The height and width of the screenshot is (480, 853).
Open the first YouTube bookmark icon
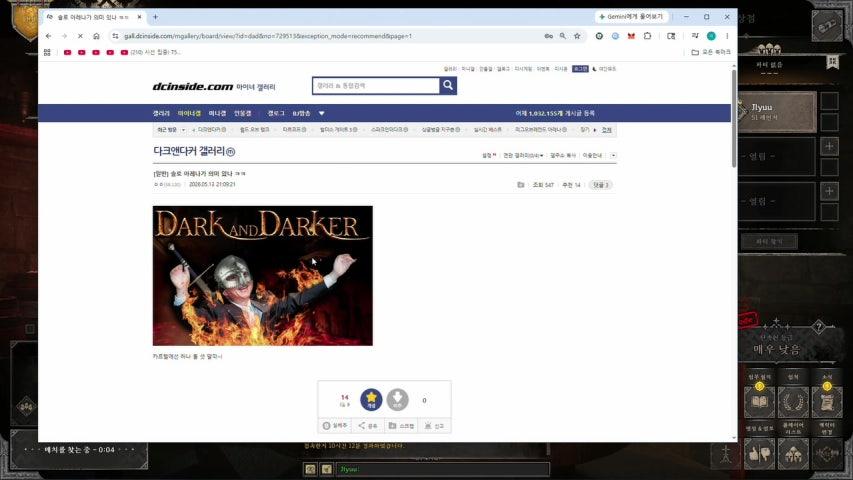coord(67,52)
